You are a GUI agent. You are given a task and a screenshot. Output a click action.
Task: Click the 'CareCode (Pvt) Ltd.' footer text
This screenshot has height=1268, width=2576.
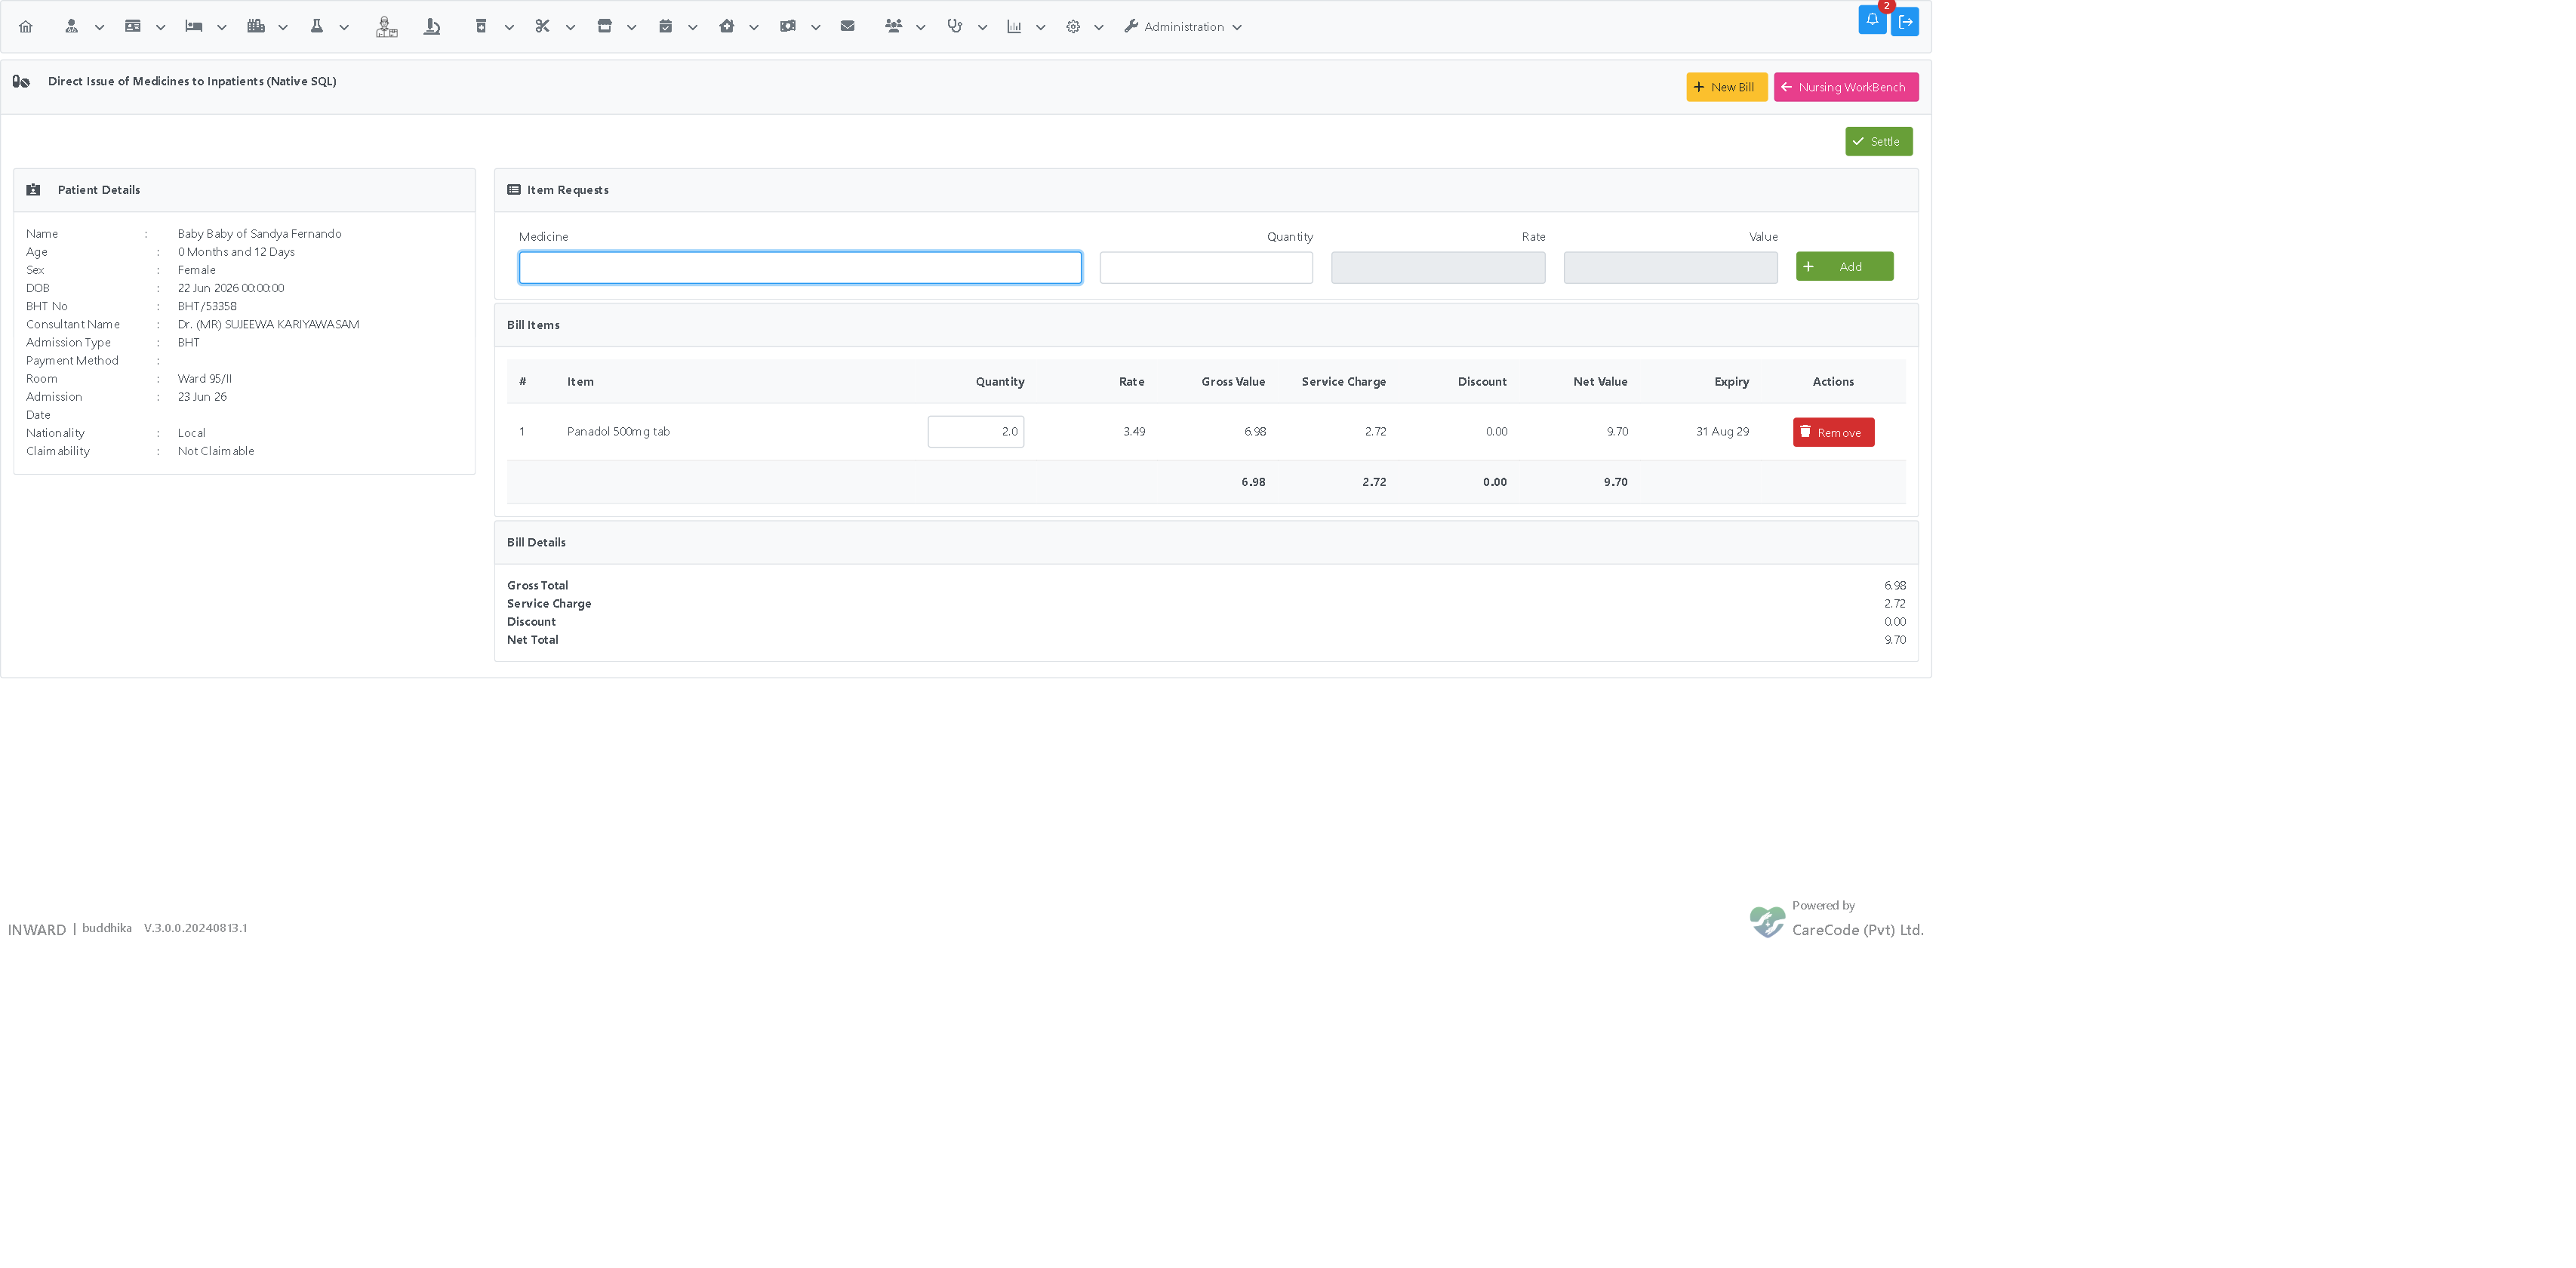1857,930
